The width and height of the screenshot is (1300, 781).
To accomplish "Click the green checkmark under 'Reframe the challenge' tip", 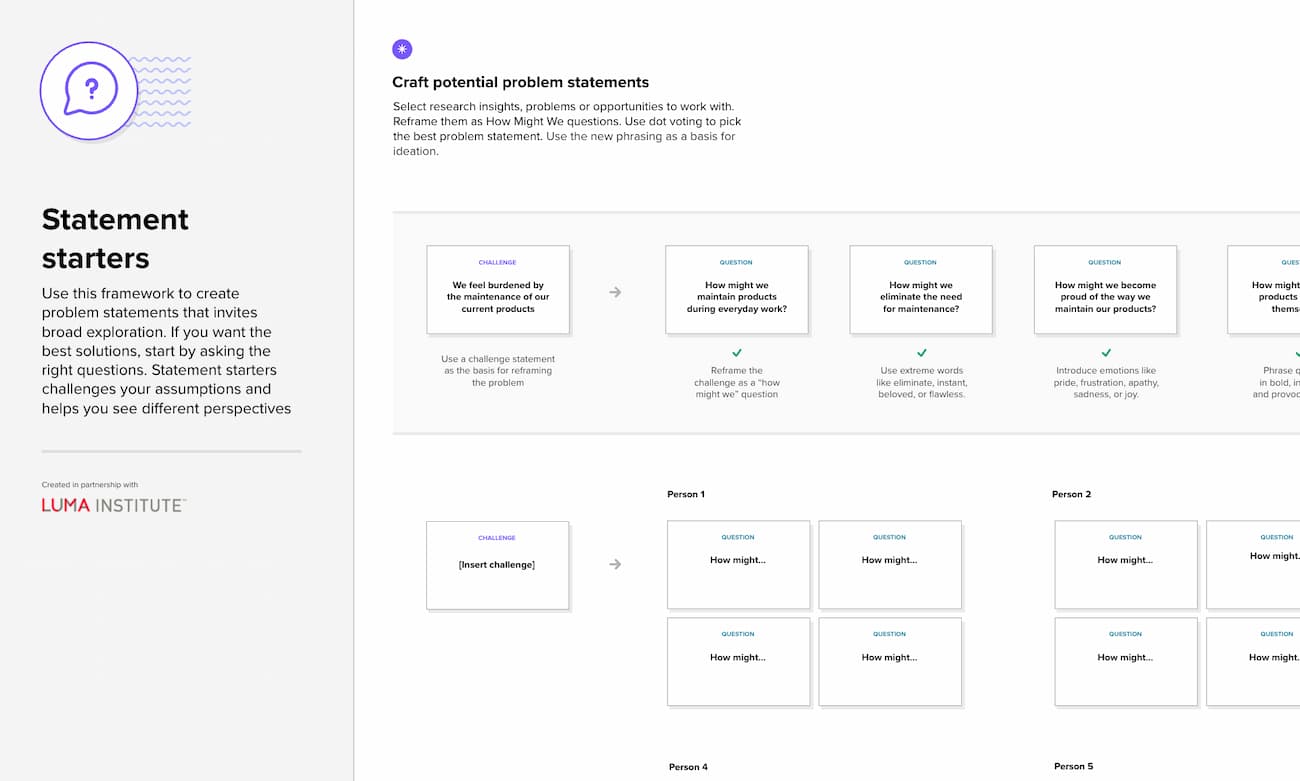I will [x=737, y=354].
